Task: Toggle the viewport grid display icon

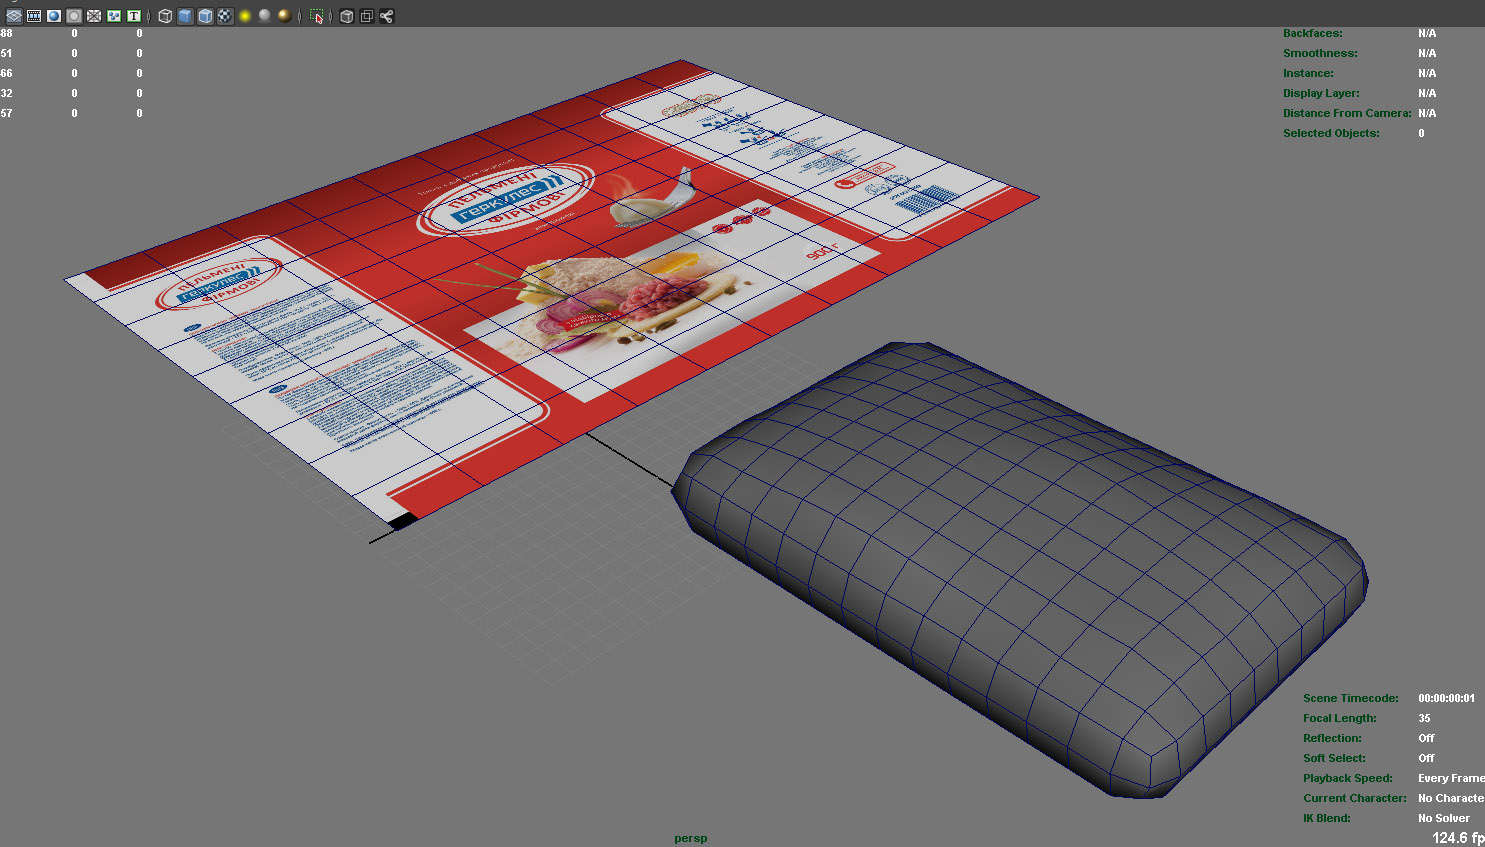Action: point(14,16)
